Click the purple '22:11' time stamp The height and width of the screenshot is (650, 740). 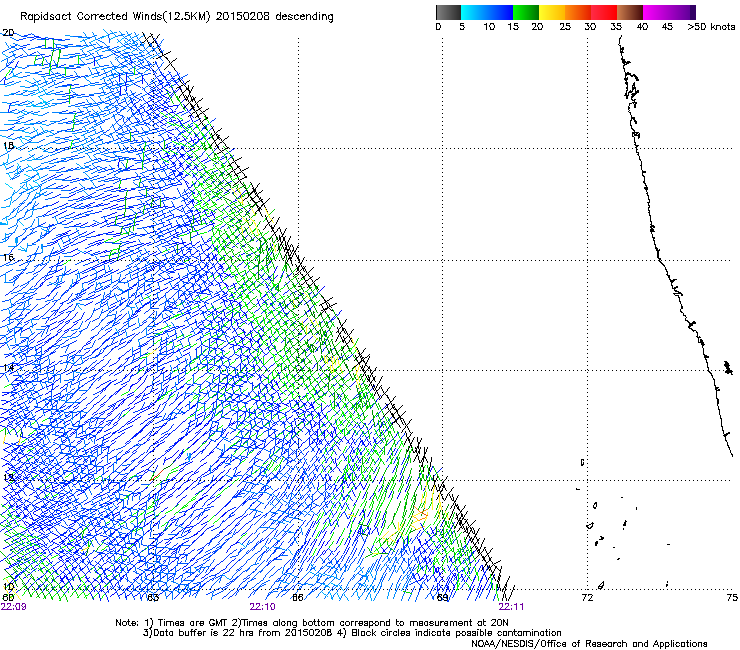511,607
